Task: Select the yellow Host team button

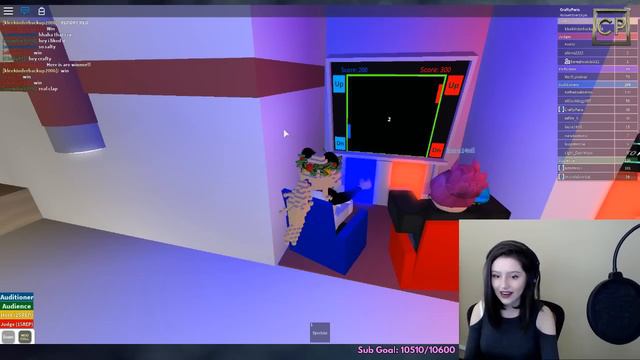Action: pyautogui.click(x=17, y=315)
